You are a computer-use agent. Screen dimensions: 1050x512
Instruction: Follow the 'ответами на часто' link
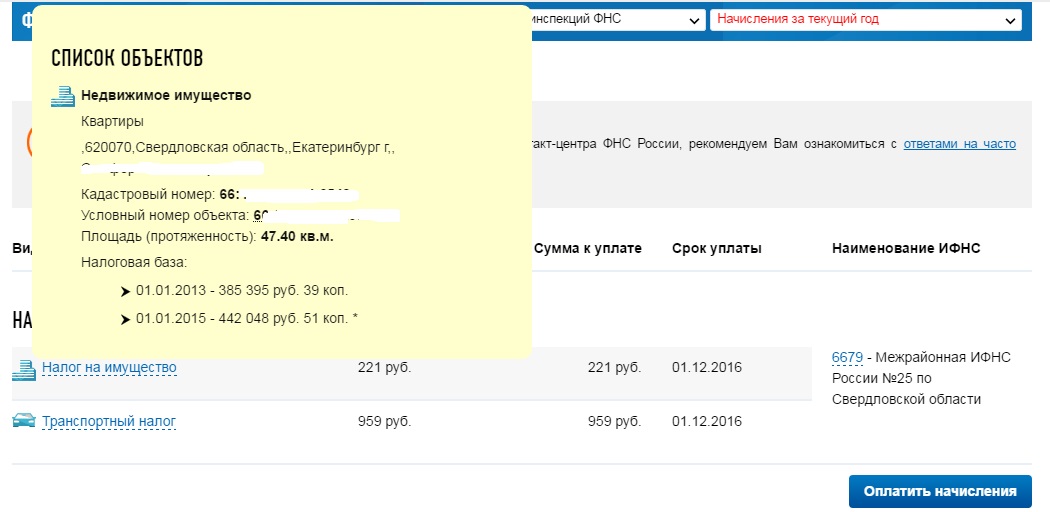point(960,144)
